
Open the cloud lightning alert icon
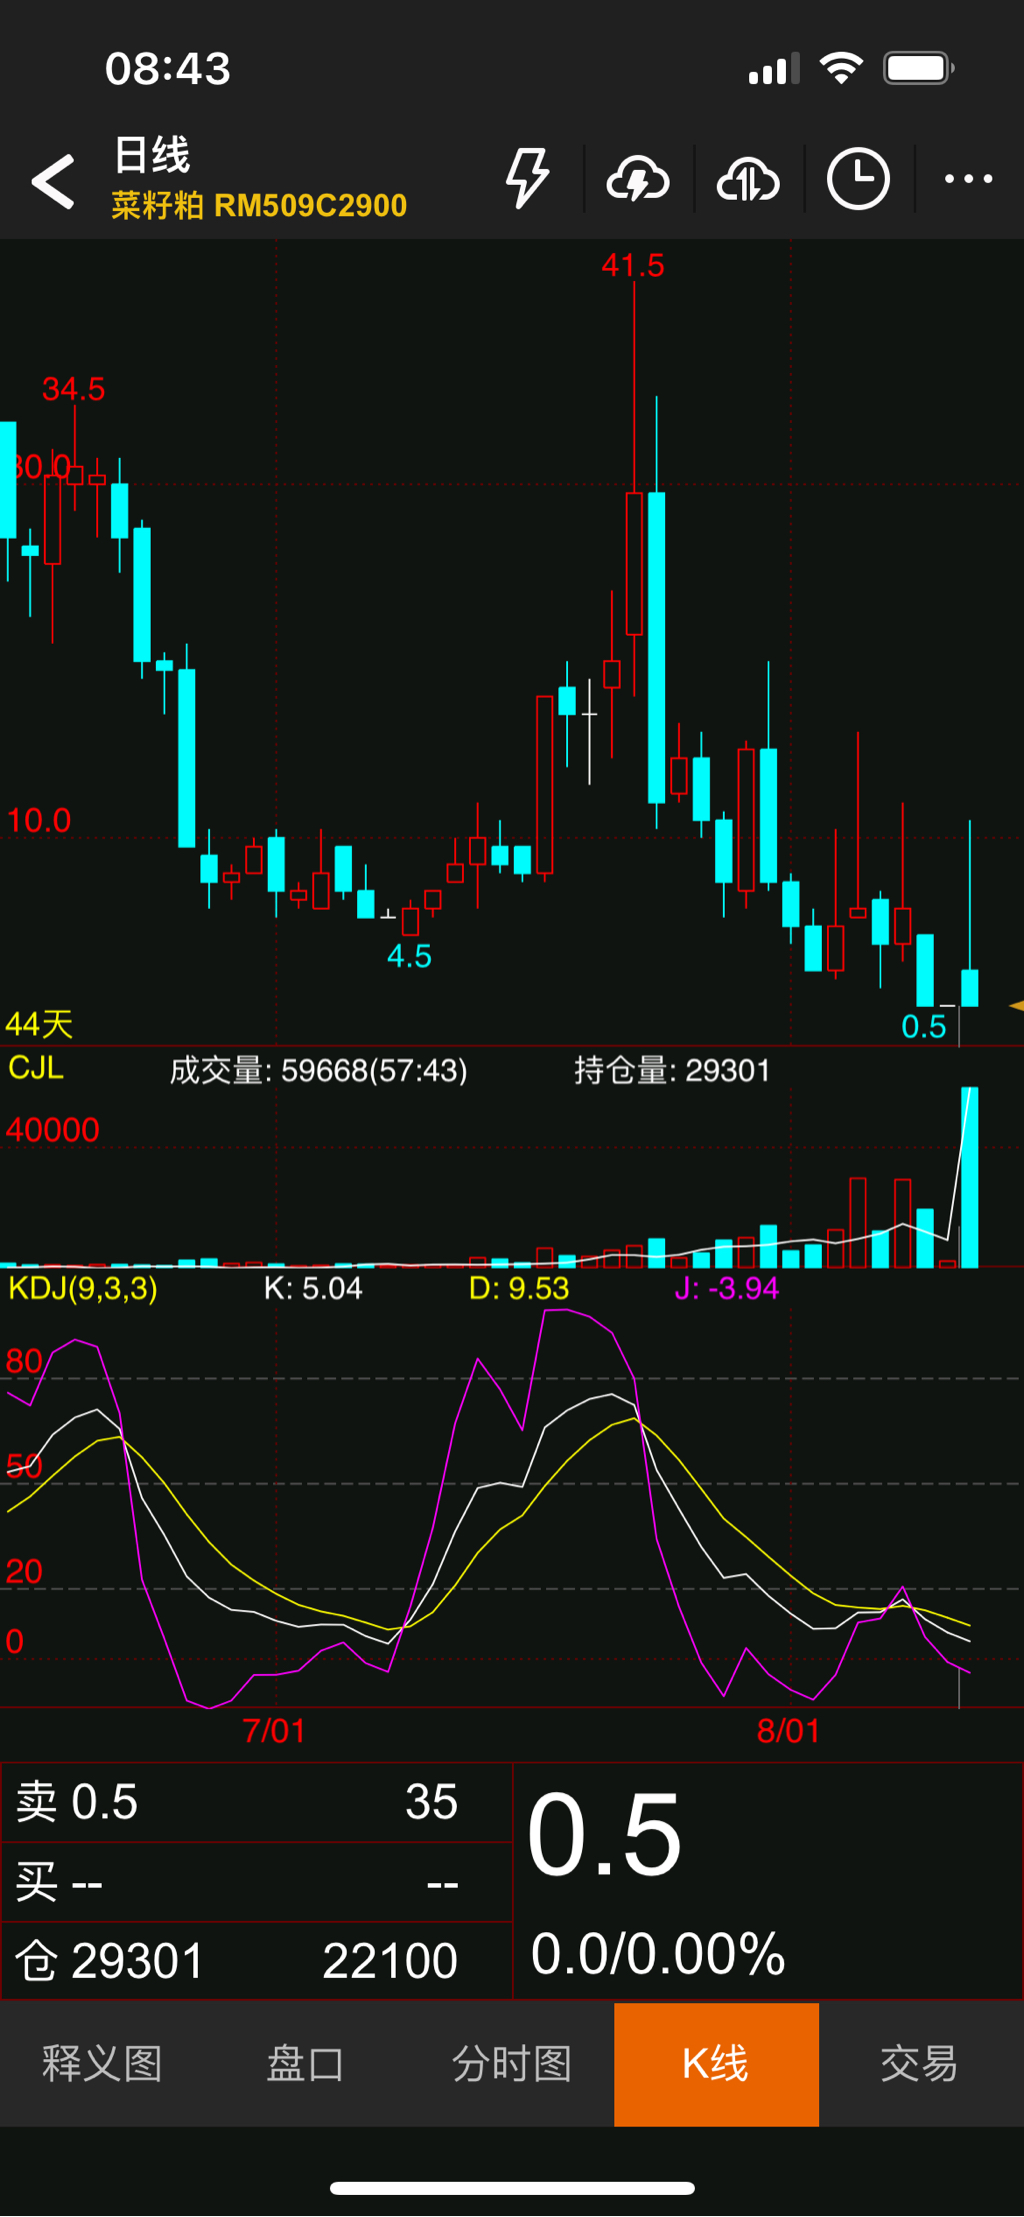(638, 180)
